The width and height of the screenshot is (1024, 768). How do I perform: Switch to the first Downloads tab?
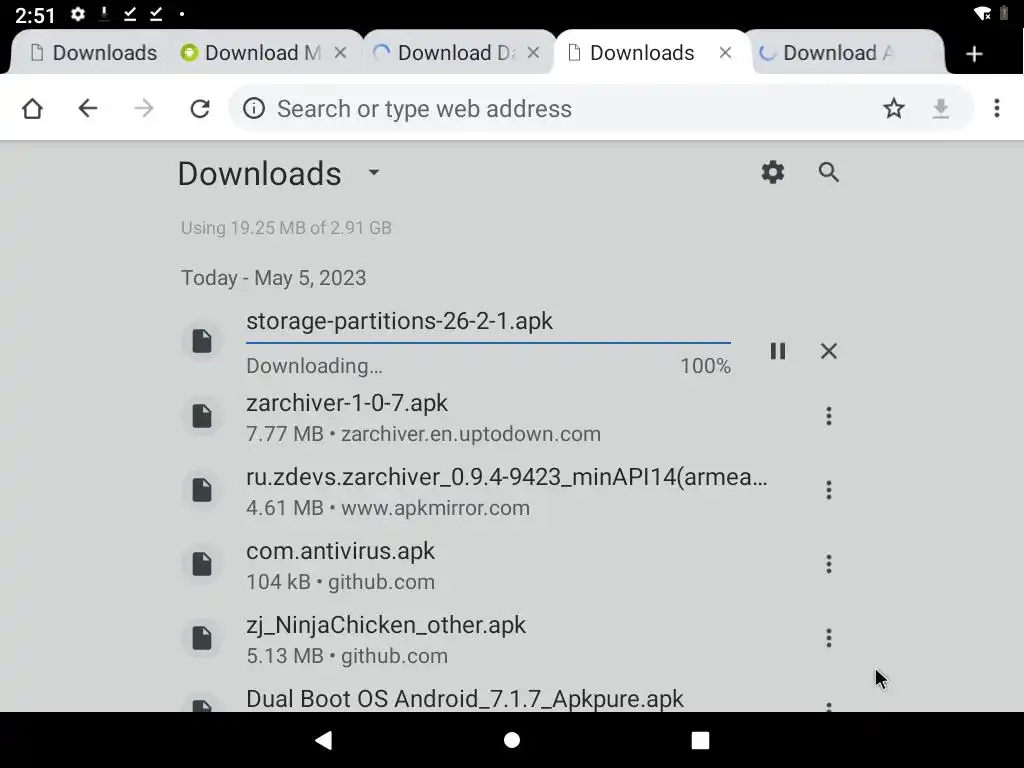(x=94, y=53)
